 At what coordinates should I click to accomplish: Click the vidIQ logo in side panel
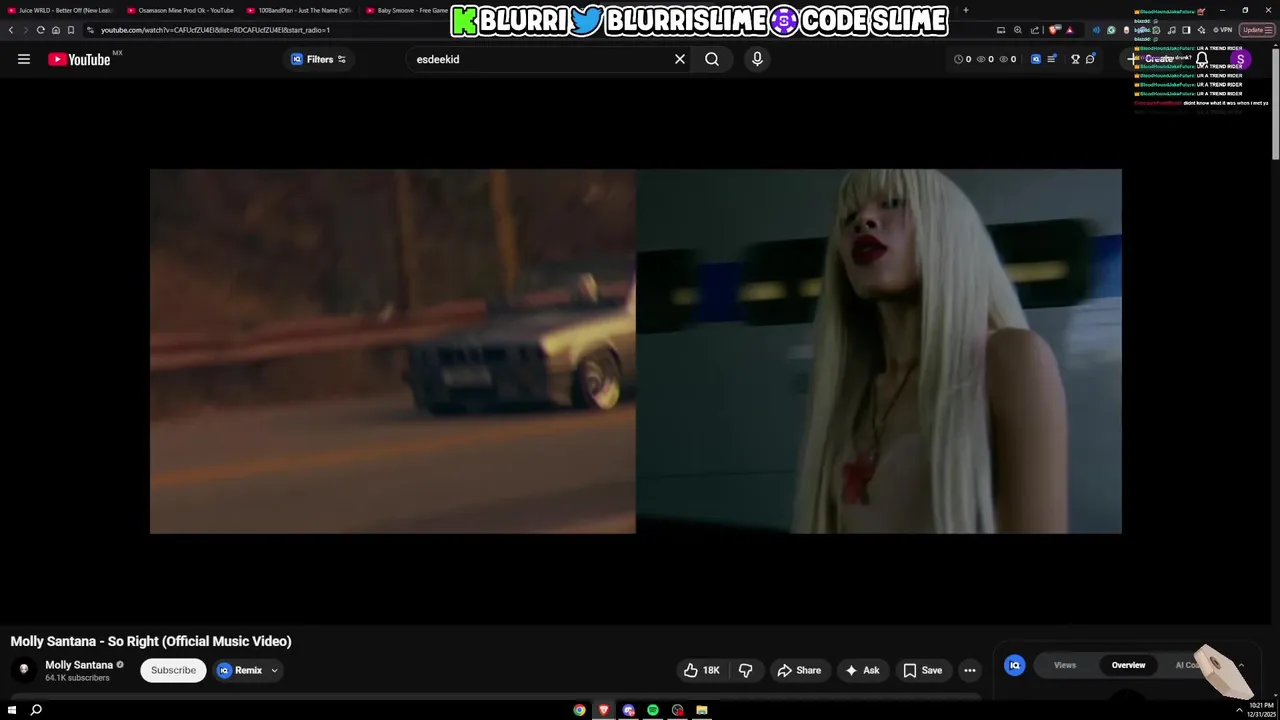point(1014,665)
